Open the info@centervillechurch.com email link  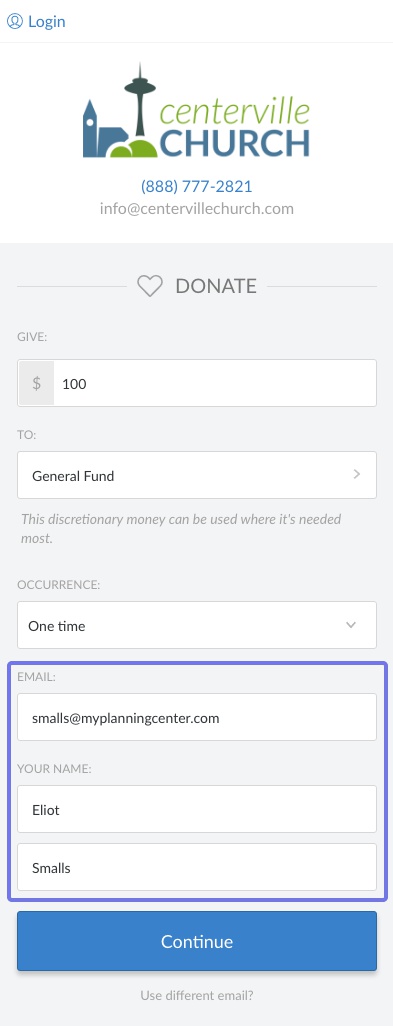tap(196, 209)
